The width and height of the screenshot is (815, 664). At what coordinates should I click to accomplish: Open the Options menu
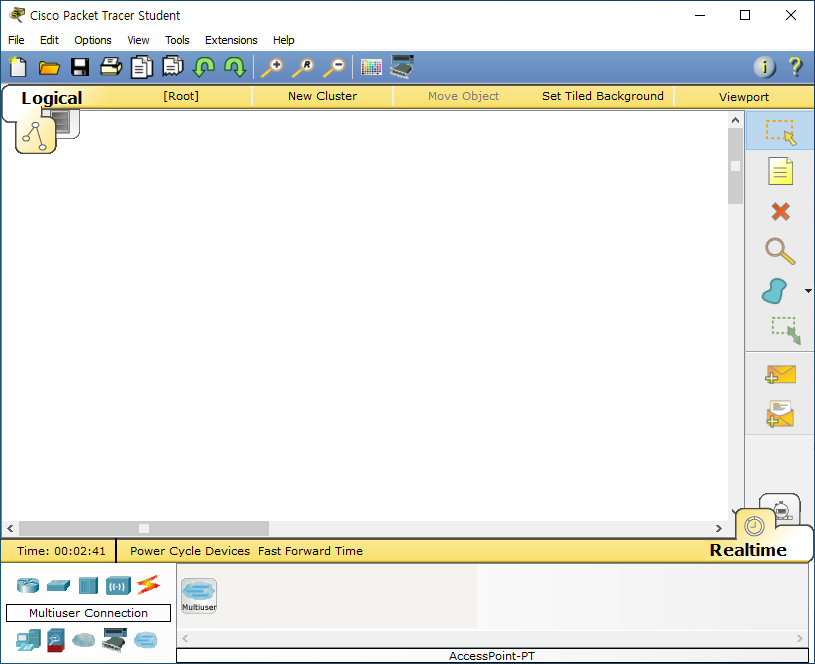(93, 40)
